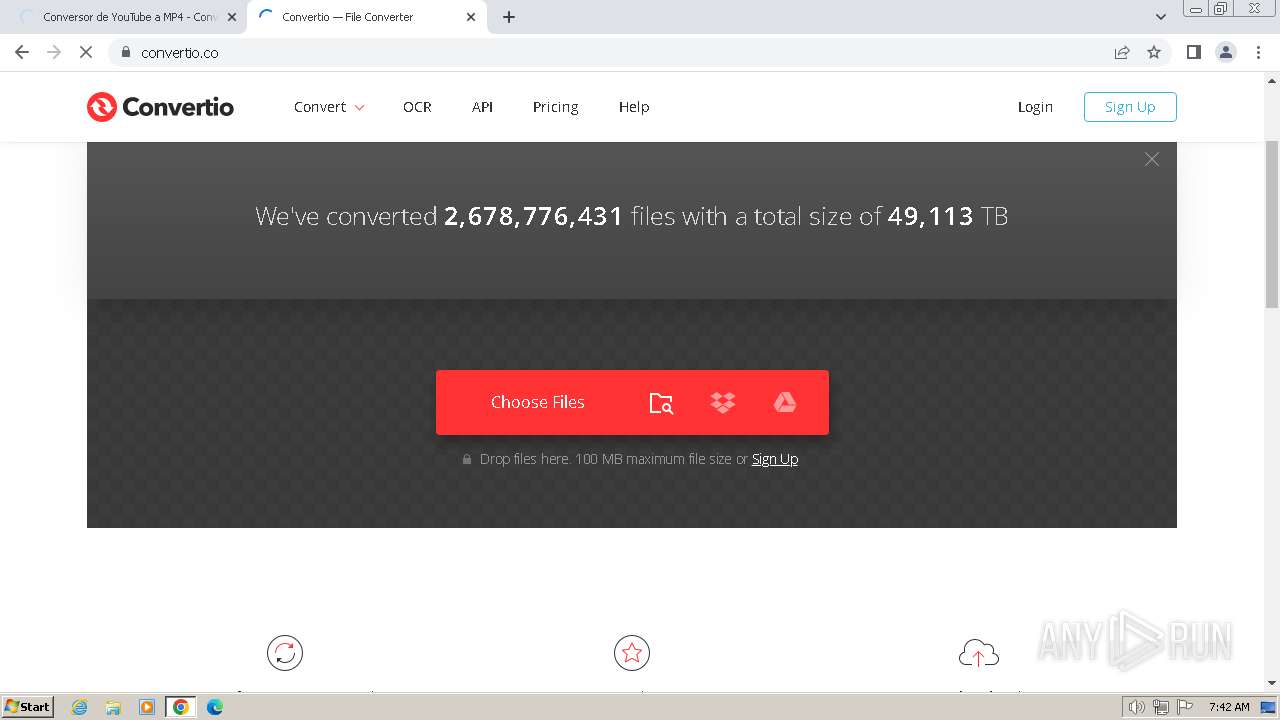The image size is (1280, 720).
Task: Open volume control in system tray
Action: pos(1137,707)
